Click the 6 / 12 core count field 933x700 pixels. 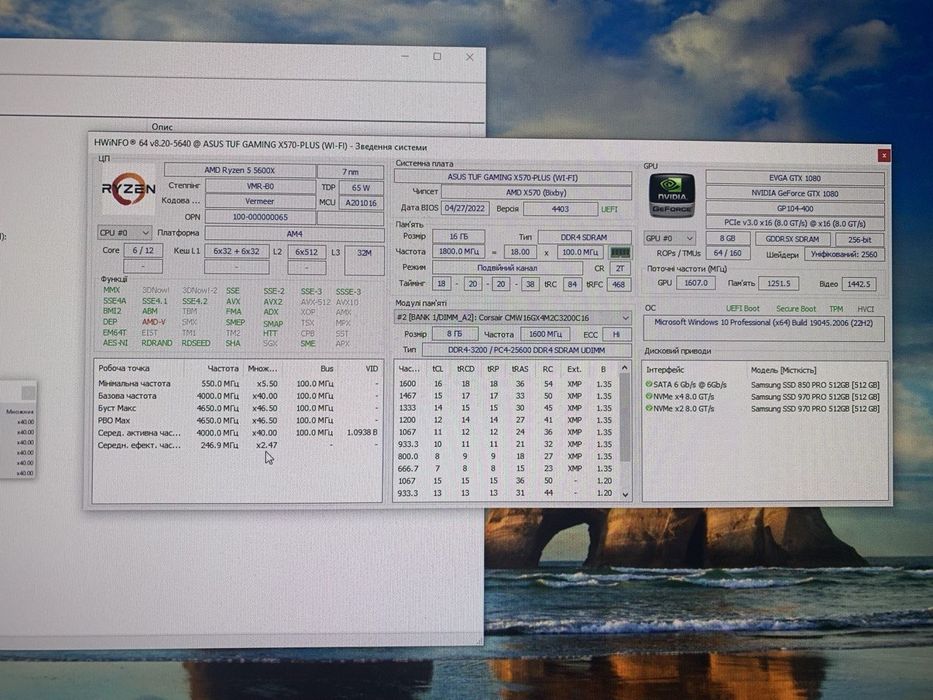[143, 251]
